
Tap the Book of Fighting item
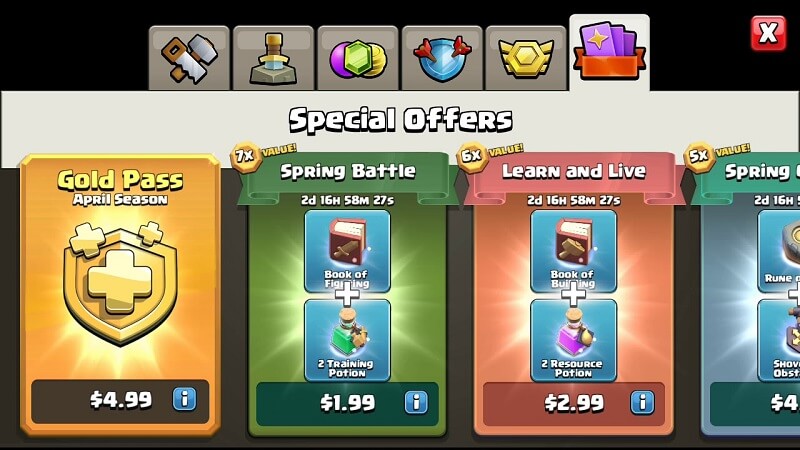pos(347,251)
